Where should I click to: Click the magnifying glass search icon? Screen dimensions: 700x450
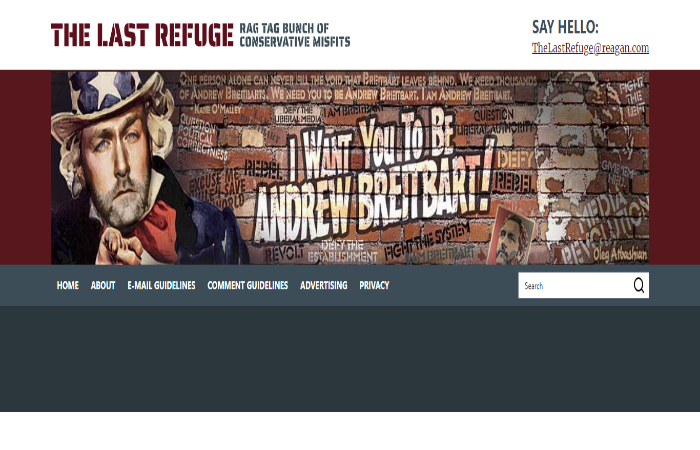(639, 285)
